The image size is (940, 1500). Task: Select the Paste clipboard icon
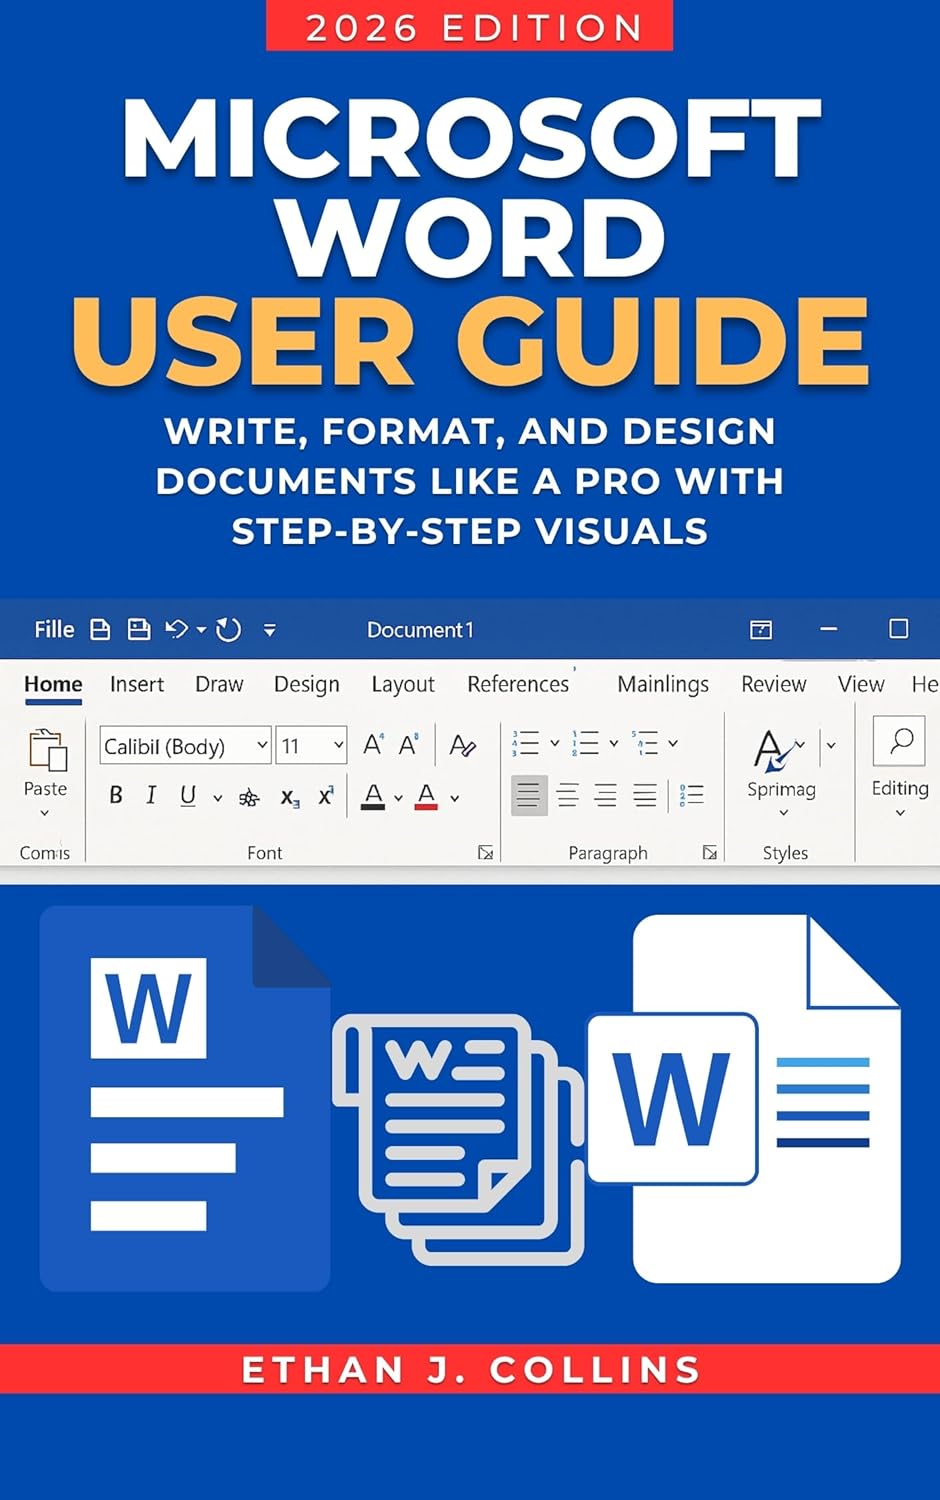pos(45,749)
